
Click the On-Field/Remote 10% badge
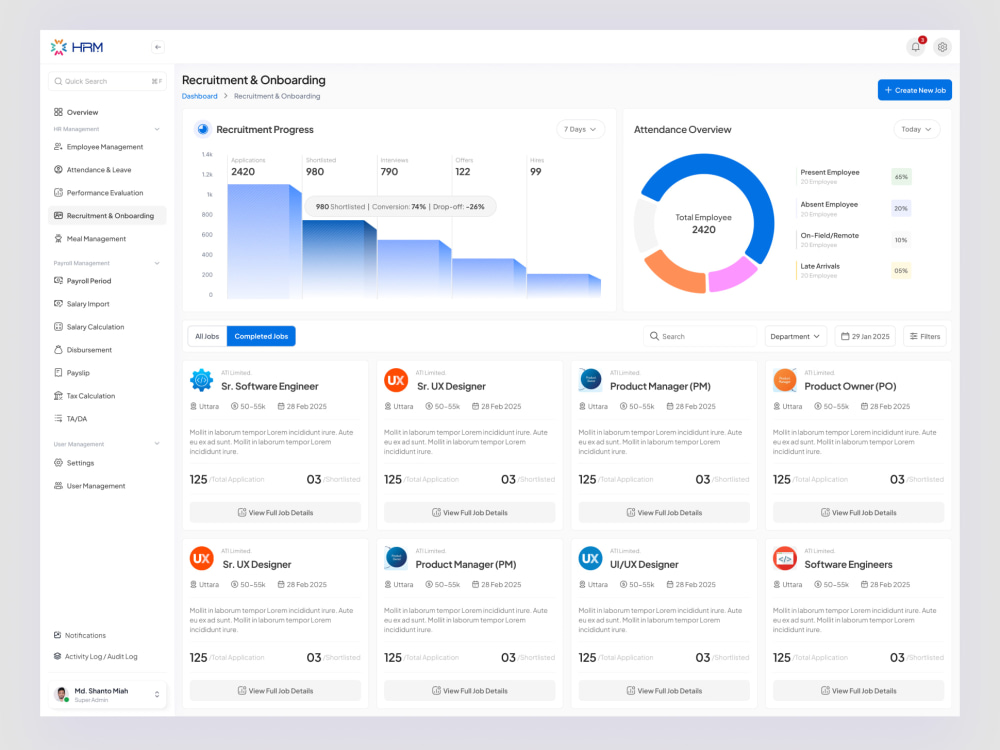point(901,240)
